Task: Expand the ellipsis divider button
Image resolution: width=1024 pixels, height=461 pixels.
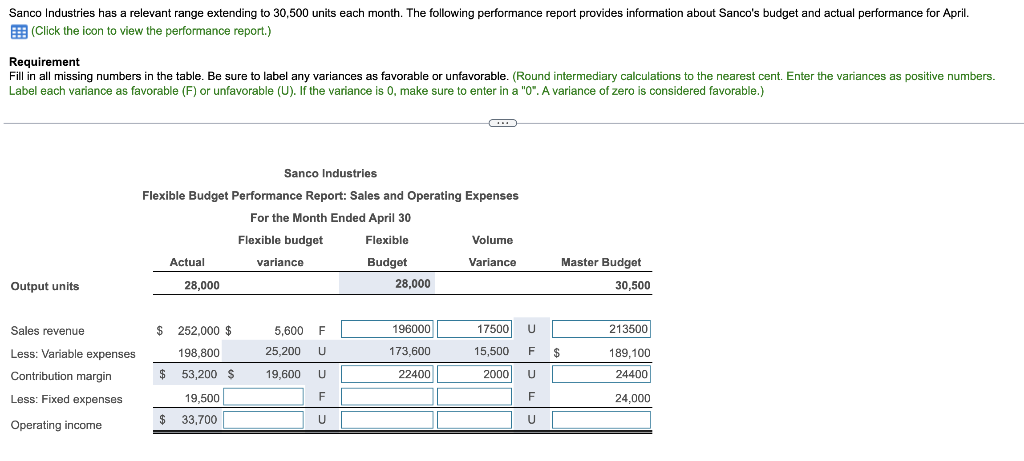Action: pos(502,122)
